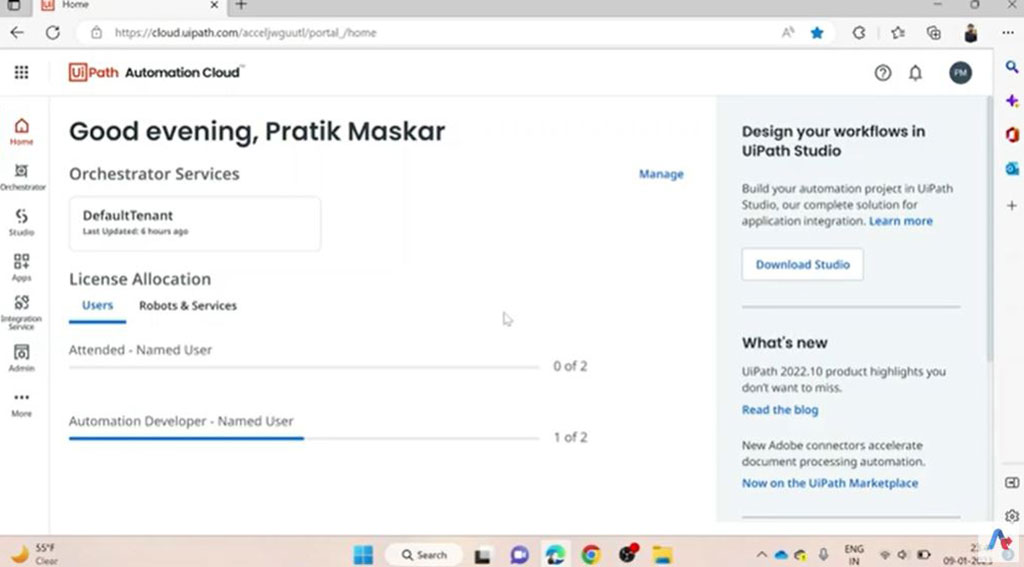The image size is (1024, 567).
Task: Open the app launcher grid icon
Action: click(x=22, y=73)
